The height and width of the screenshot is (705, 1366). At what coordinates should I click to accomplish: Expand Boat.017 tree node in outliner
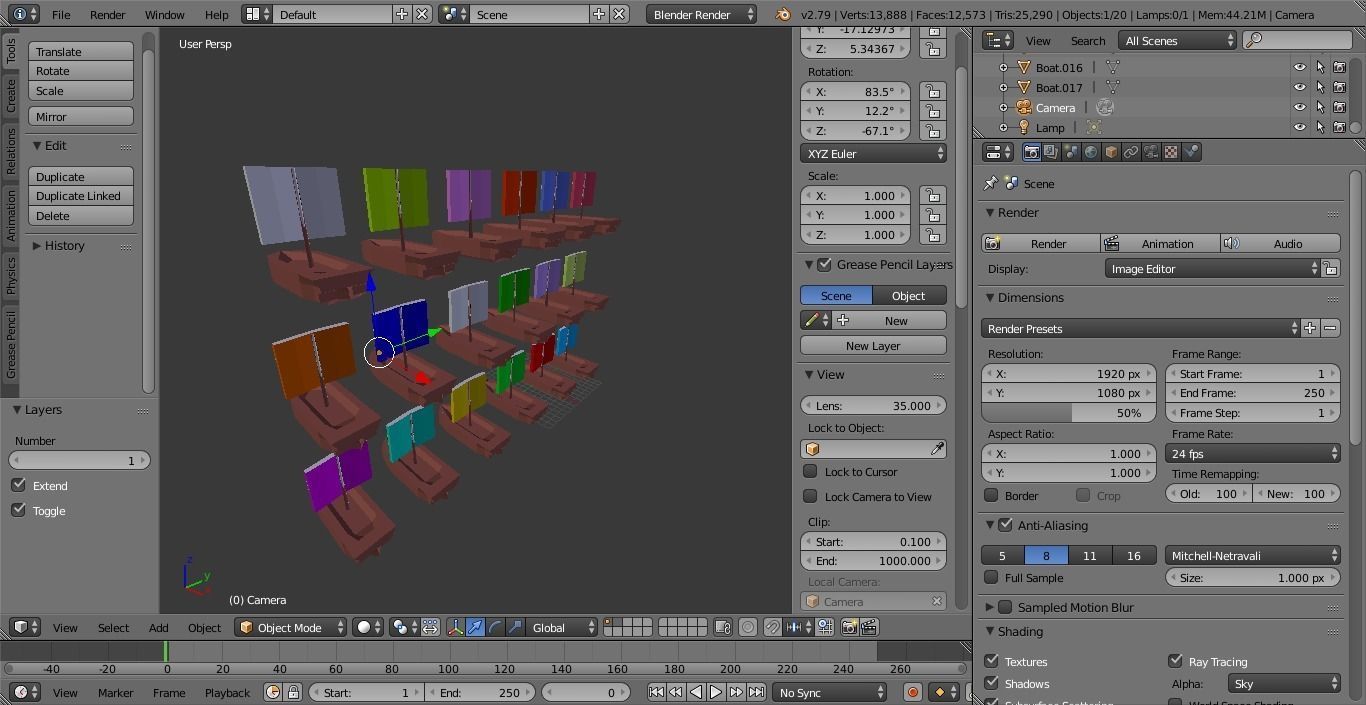[1003, 87]
